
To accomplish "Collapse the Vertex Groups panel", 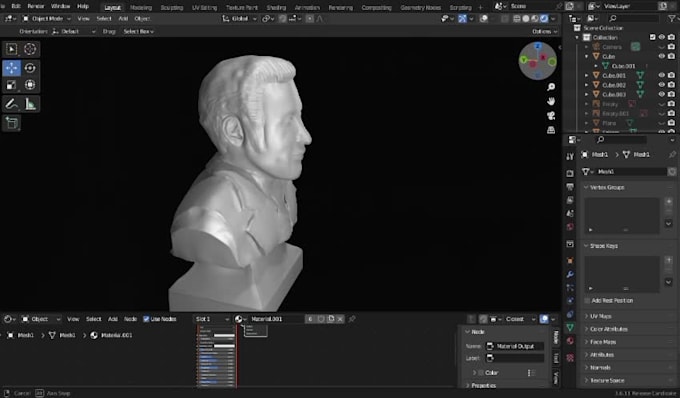I will [586, 187].
